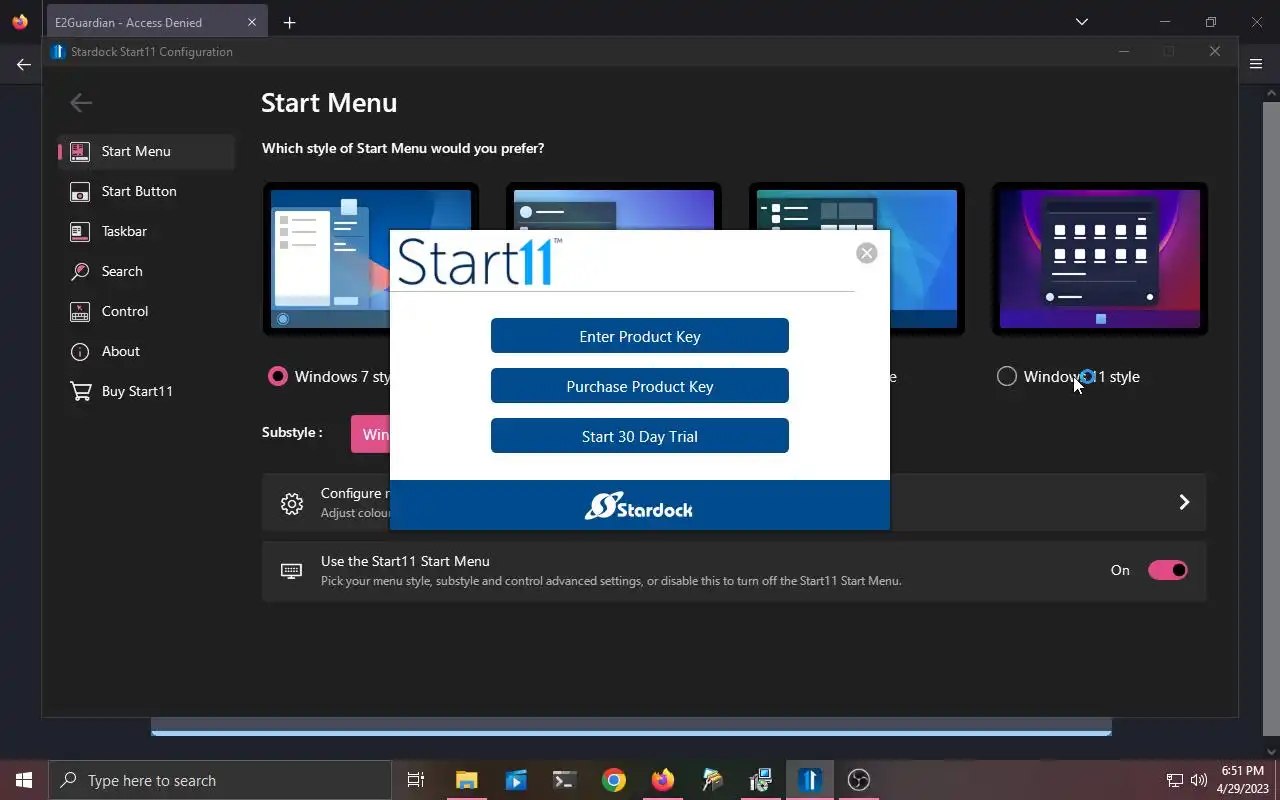Open Firefox from the taskbar

point(662,780)
